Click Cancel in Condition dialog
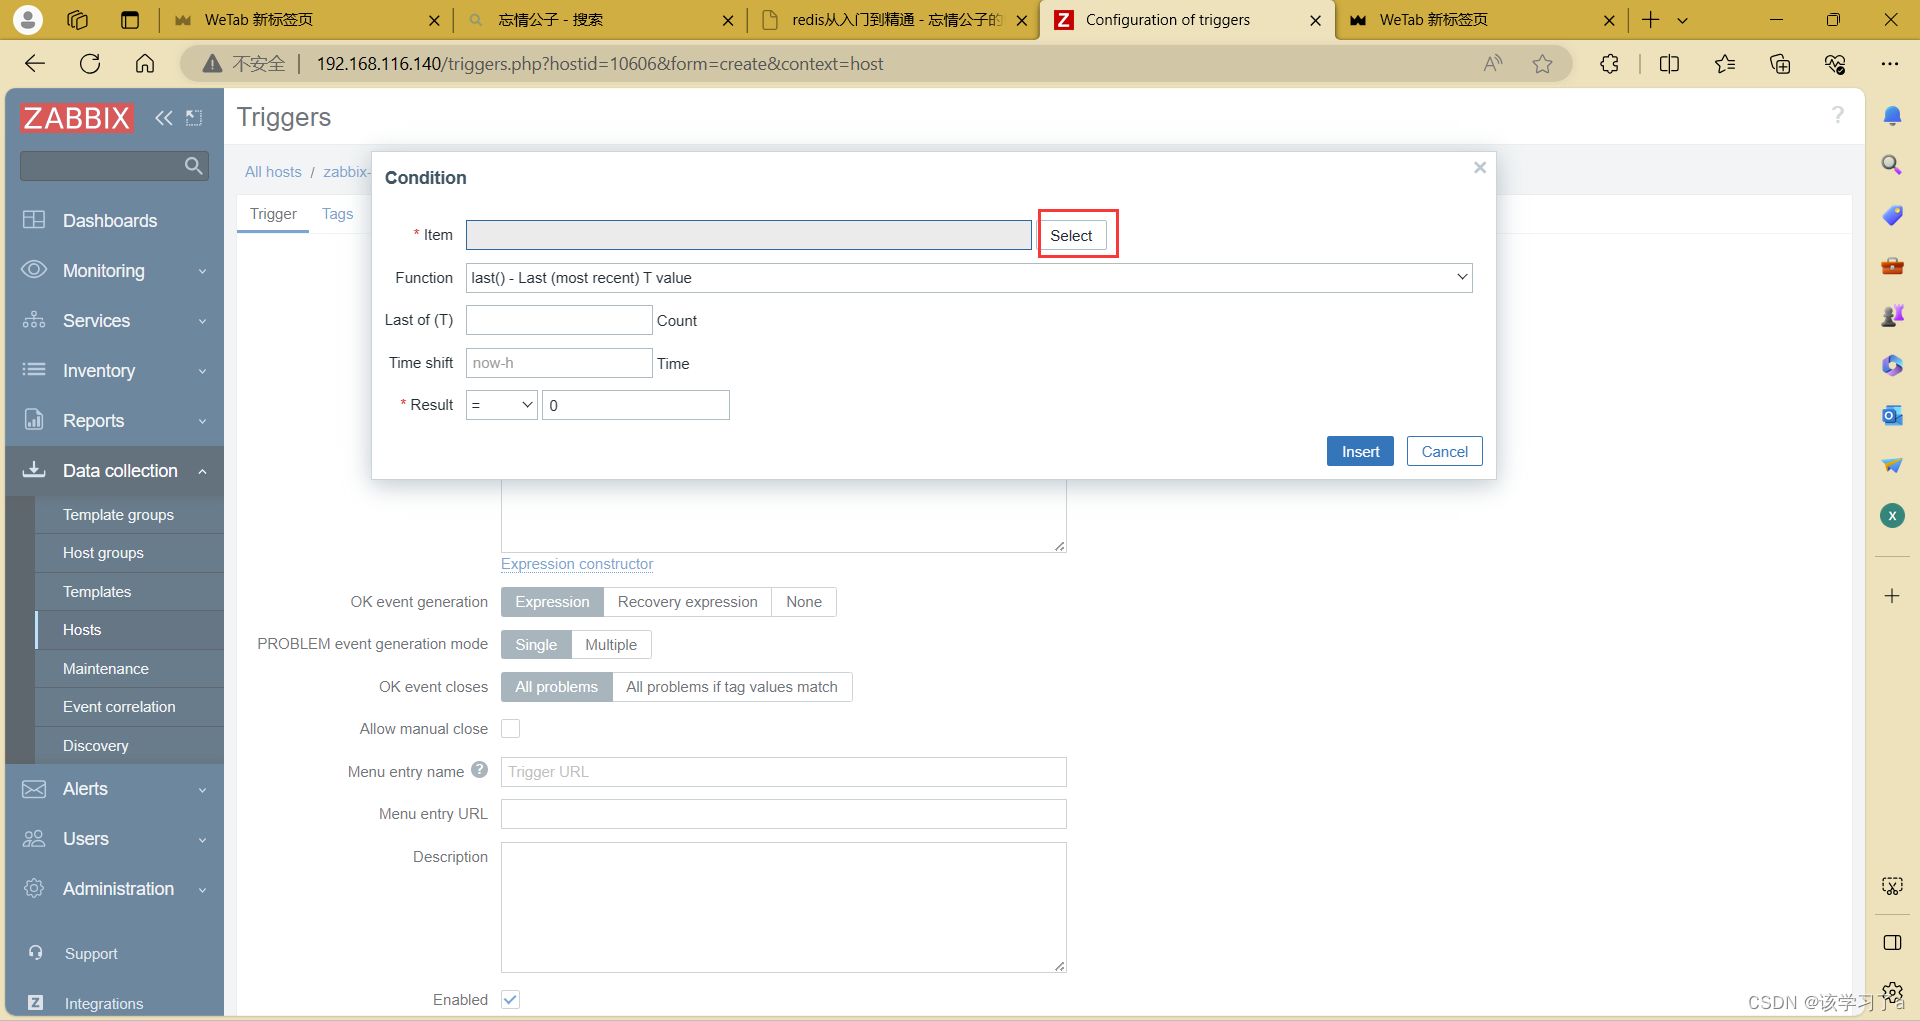 tap(1444, 452)
